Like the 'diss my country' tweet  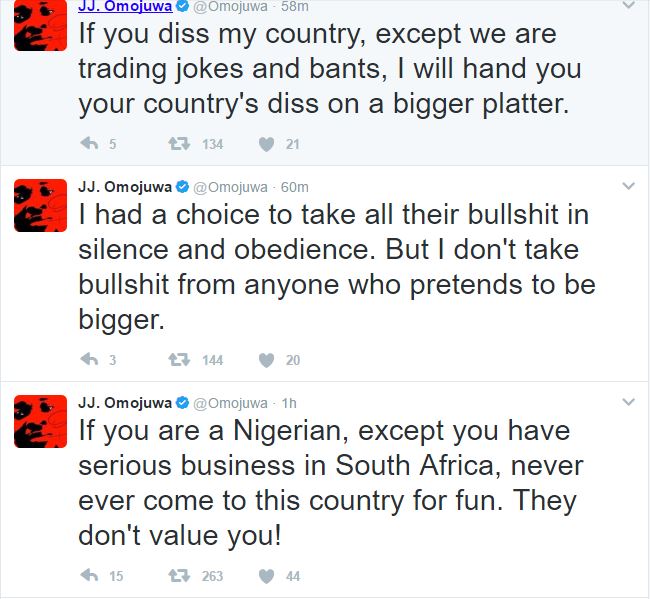[x=266, y=144]
